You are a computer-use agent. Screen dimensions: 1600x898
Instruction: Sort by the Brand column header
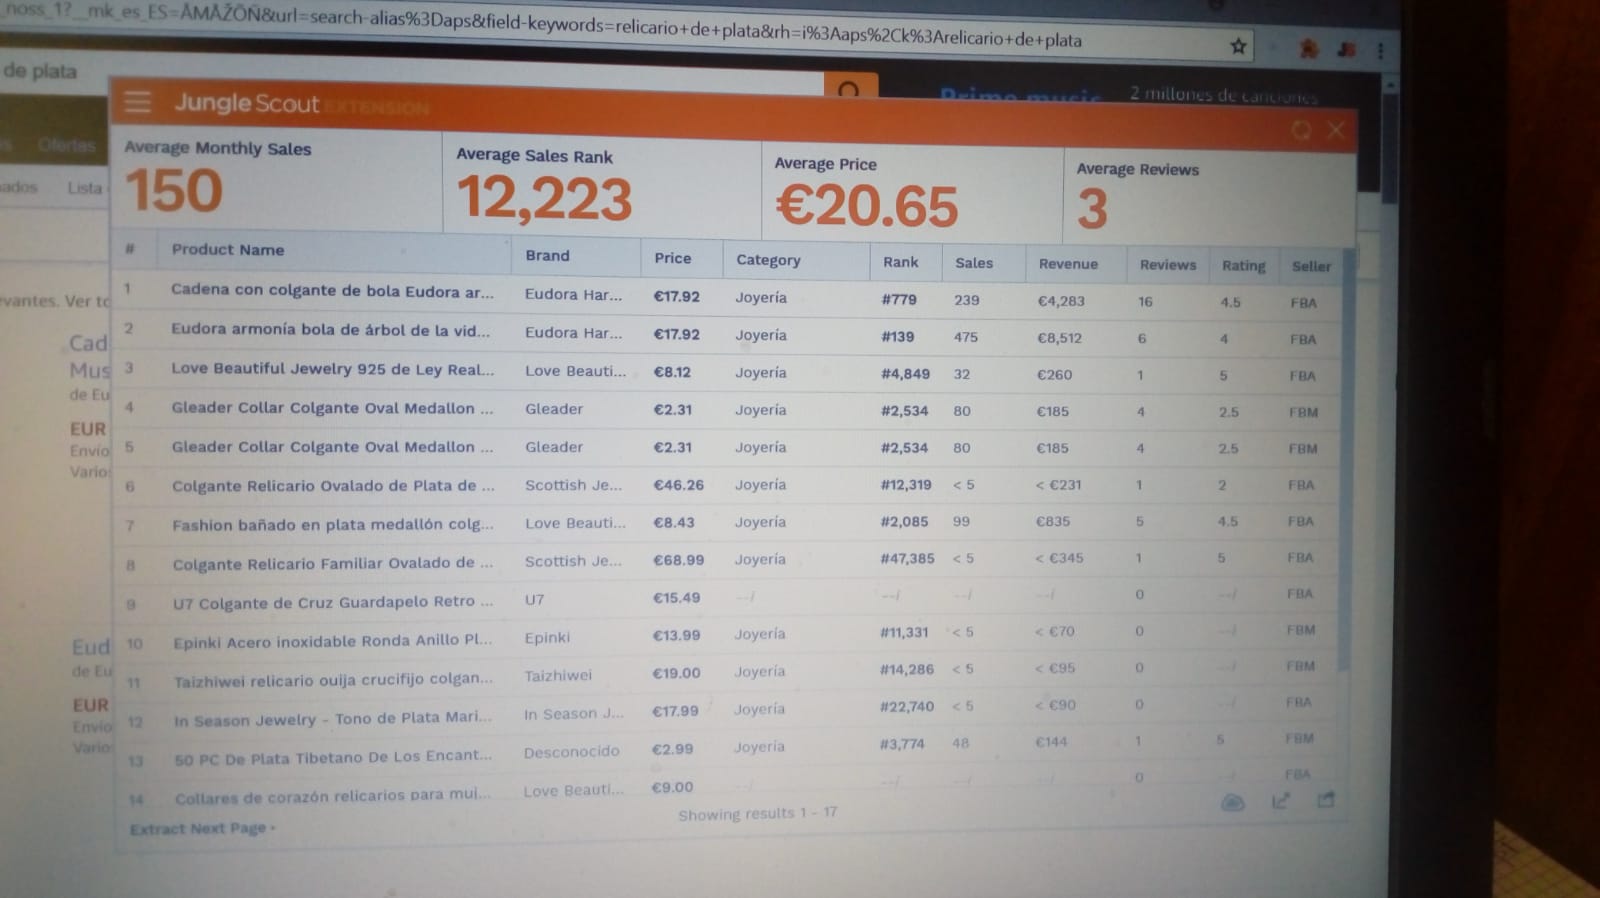click(x=547, y=255)
